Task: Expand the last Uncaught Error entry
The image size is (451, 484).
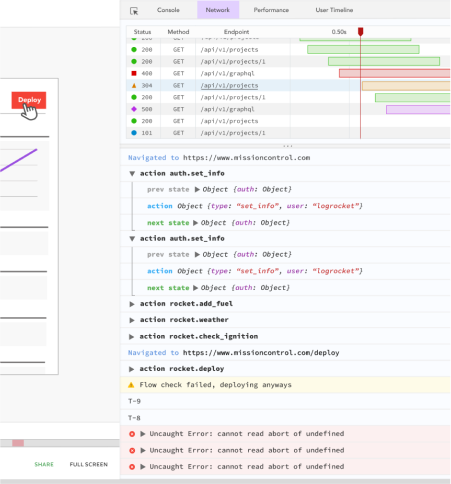Action: pos(143,467)
